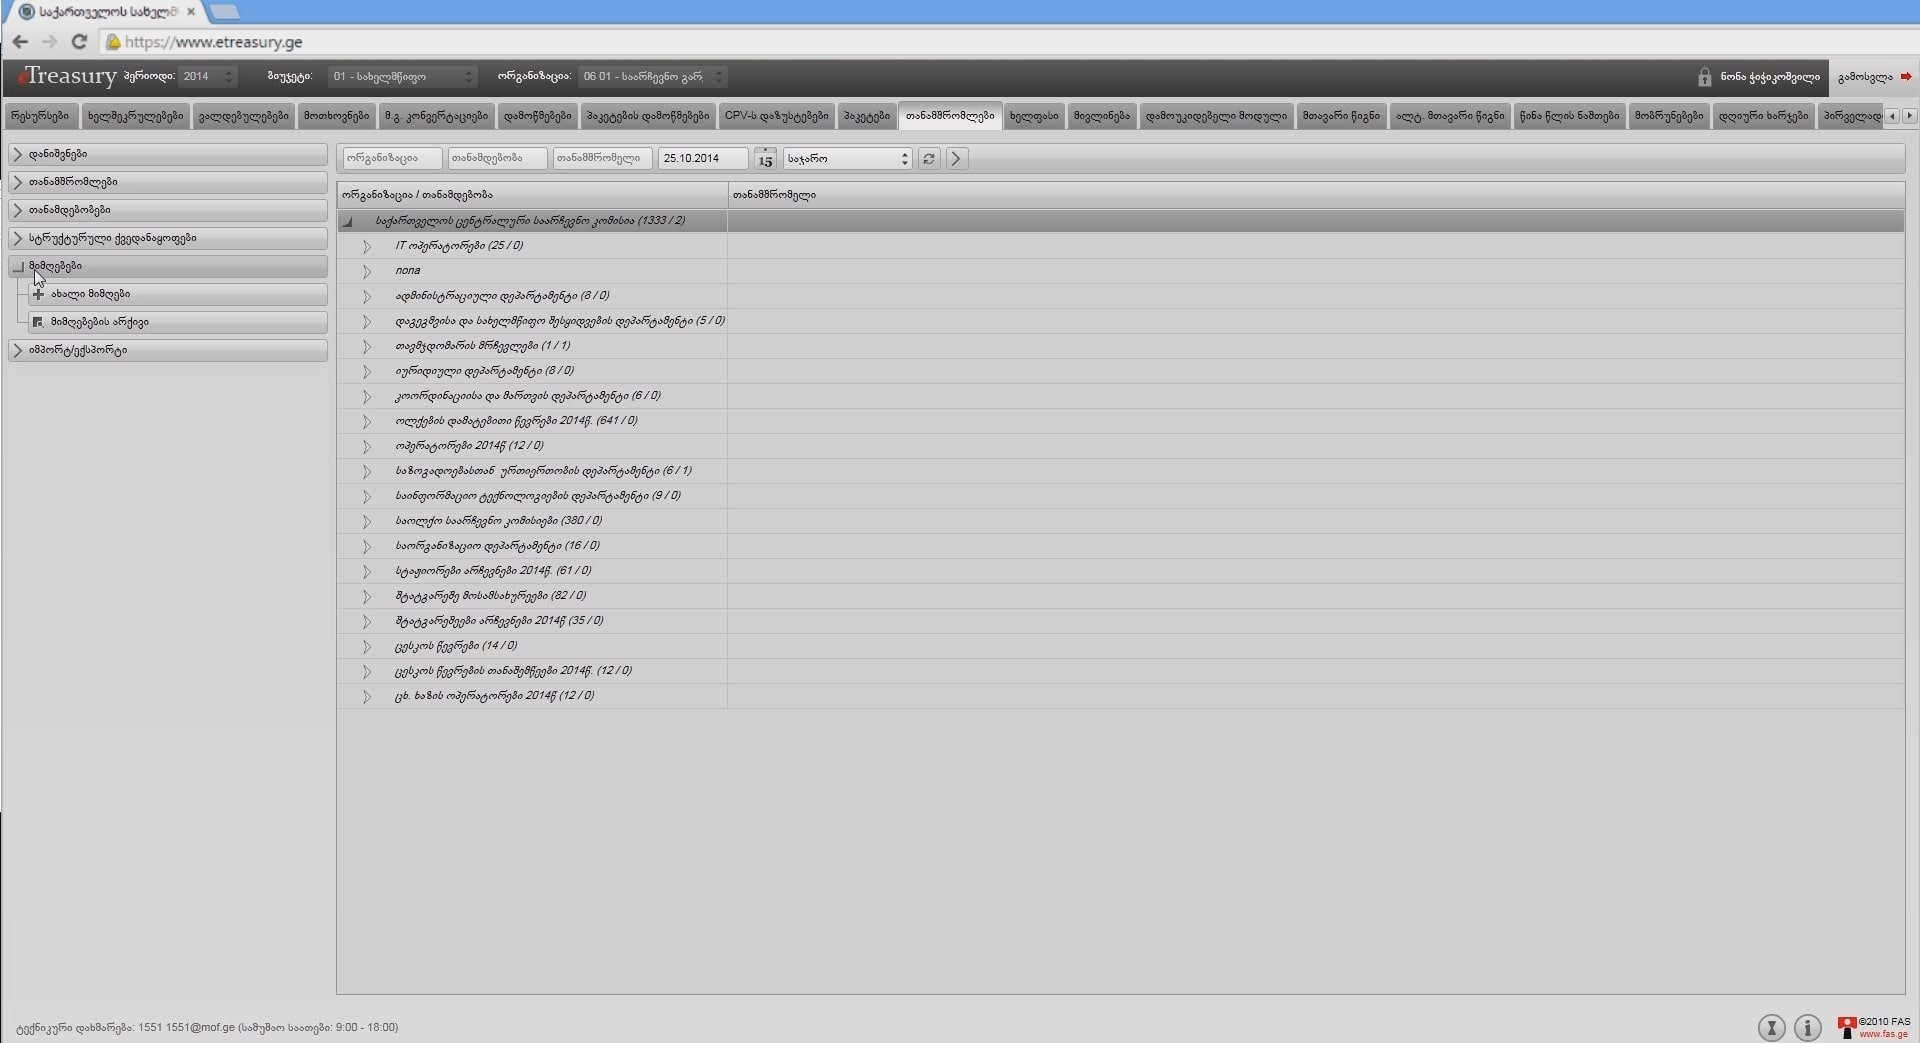Click the info icon in the footer

tap(1807, 1027)
